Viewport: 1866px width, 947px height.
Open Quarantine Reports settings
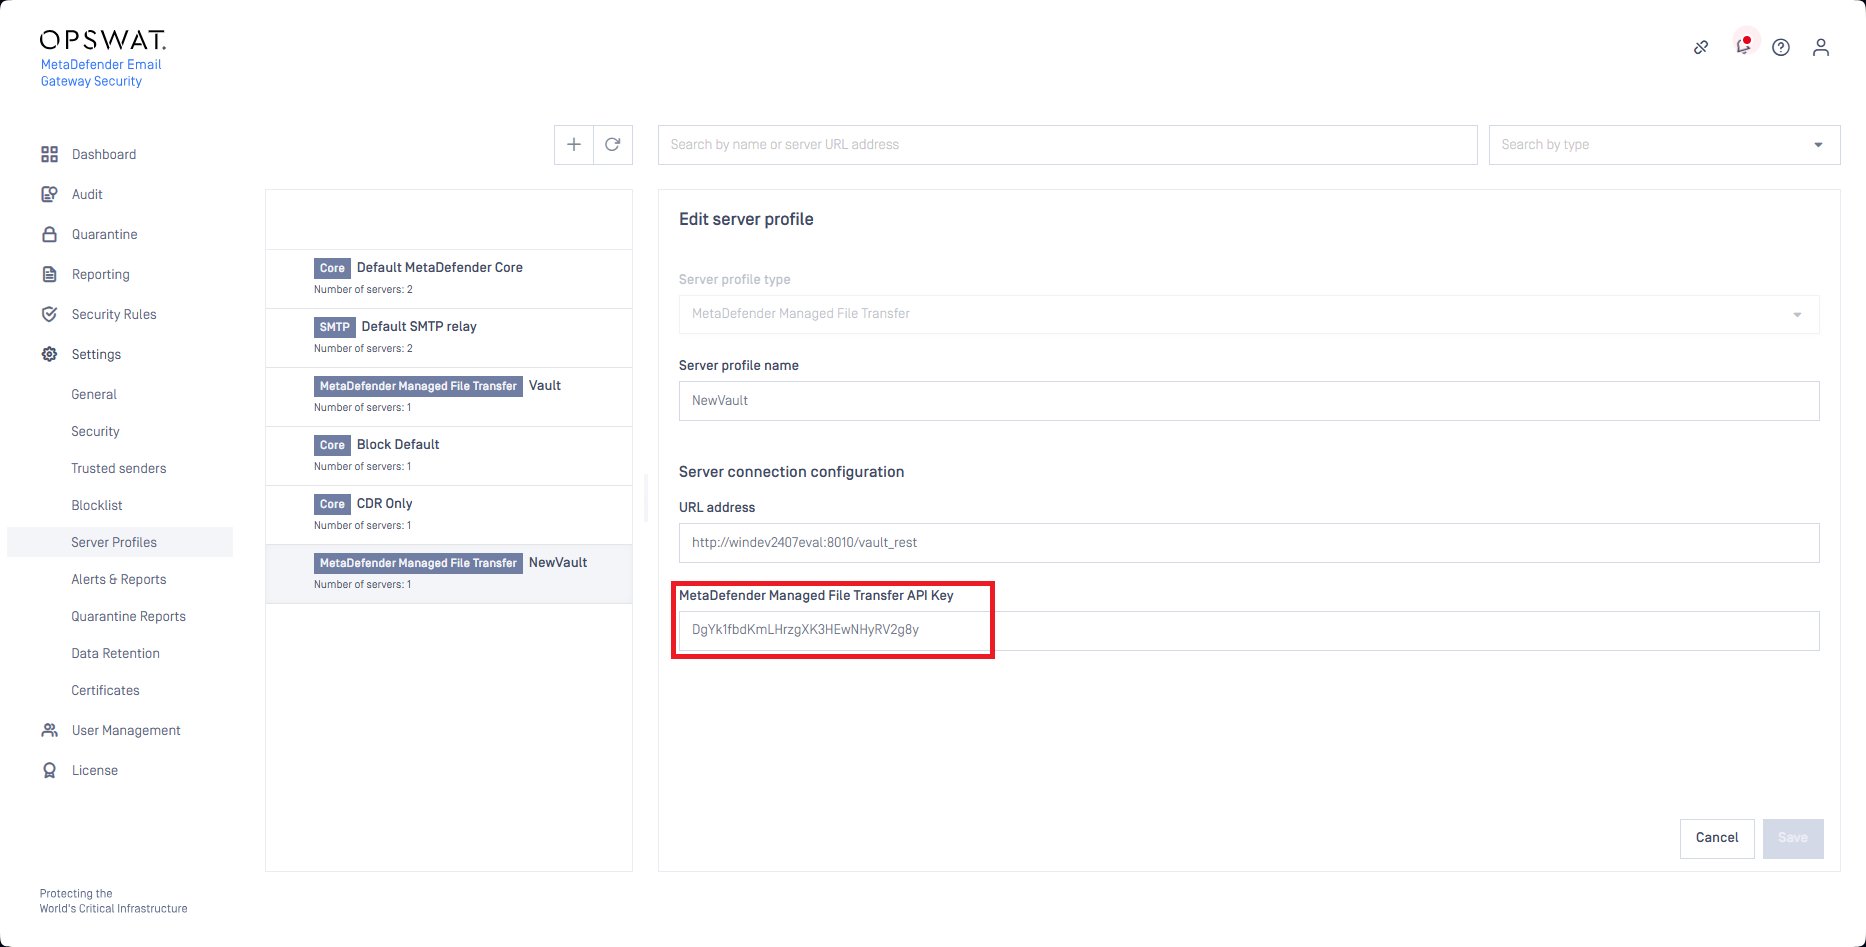pyautogui.click(x=128, y=616)
